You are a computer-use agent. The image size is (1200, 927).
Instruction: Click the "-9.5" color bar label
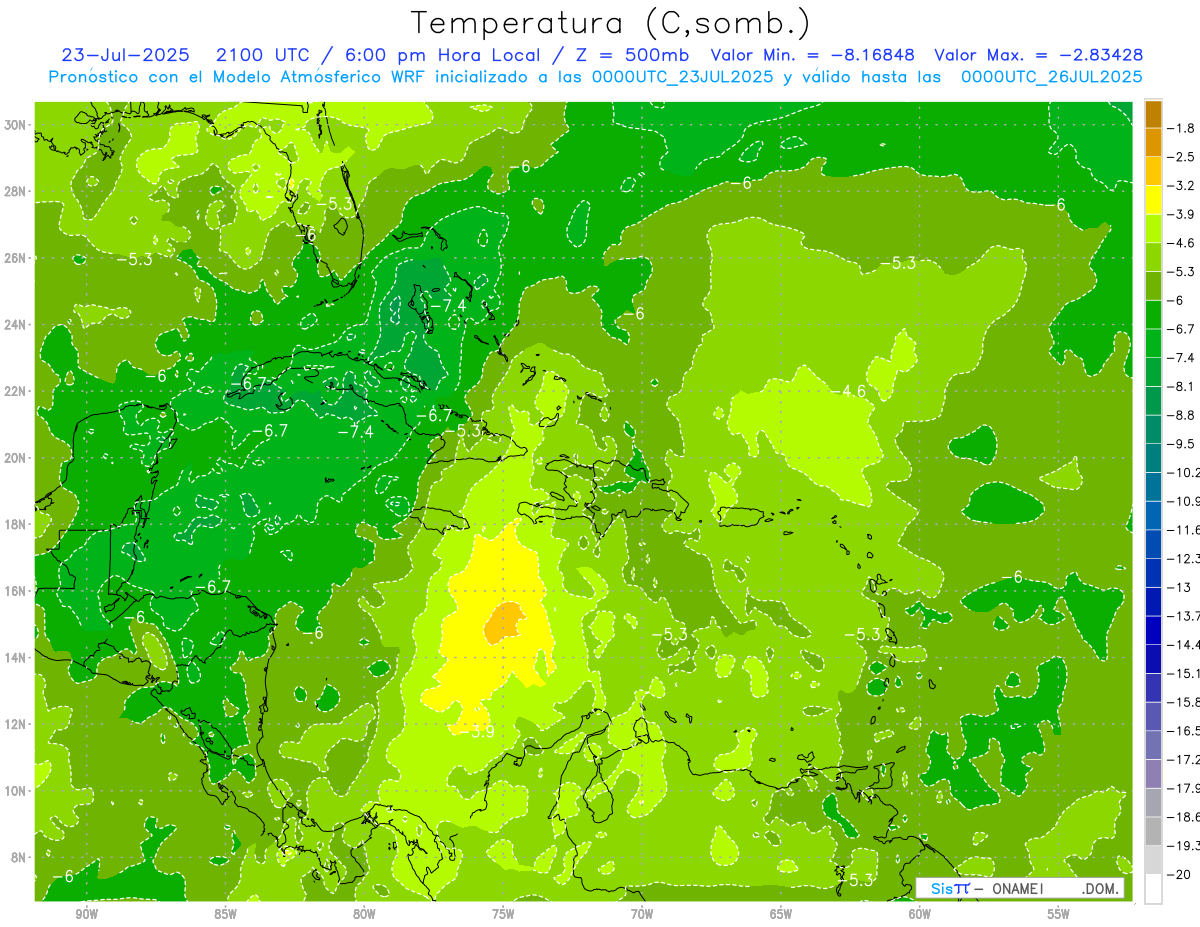coord(1182,443)
